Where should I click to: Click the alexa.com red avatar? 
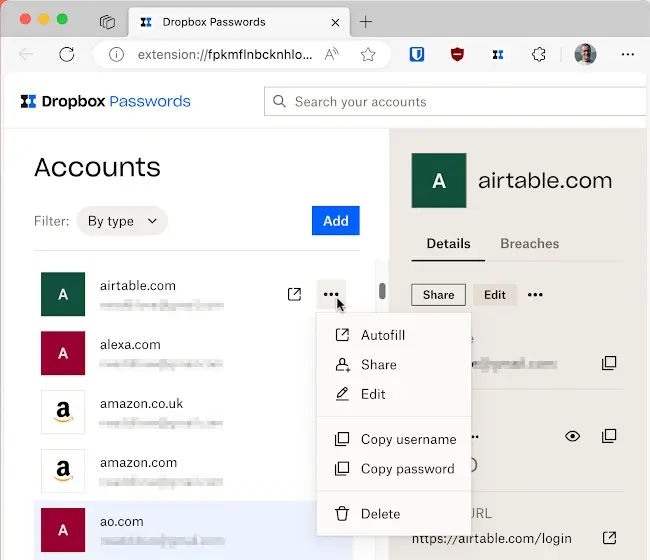[63, 353]
